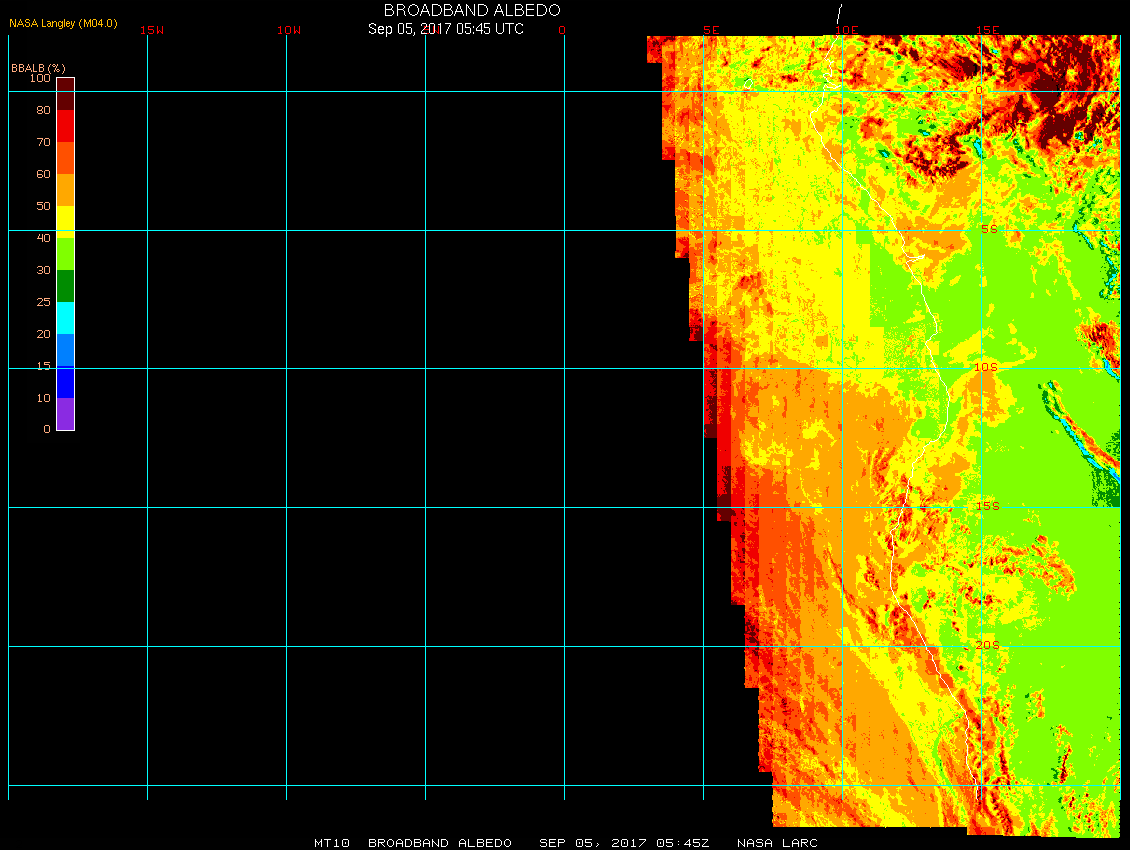Screen dimensions: 1130x850
Task: Click the 10S latitude label
Action: (986, 367)
